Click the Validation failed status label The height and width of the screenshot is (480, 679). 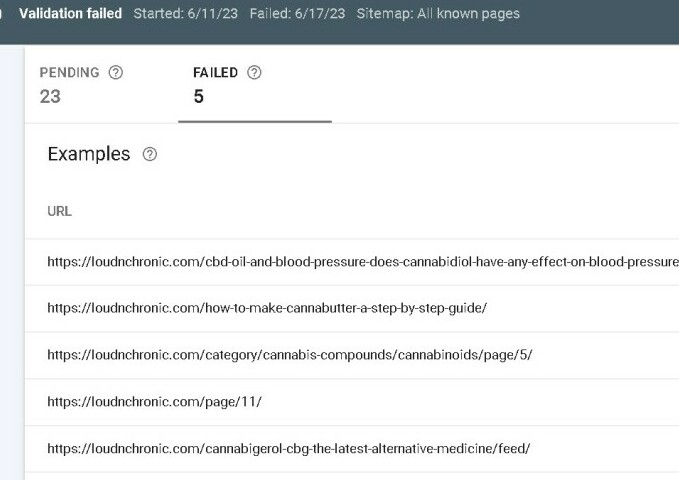point(70,14)
